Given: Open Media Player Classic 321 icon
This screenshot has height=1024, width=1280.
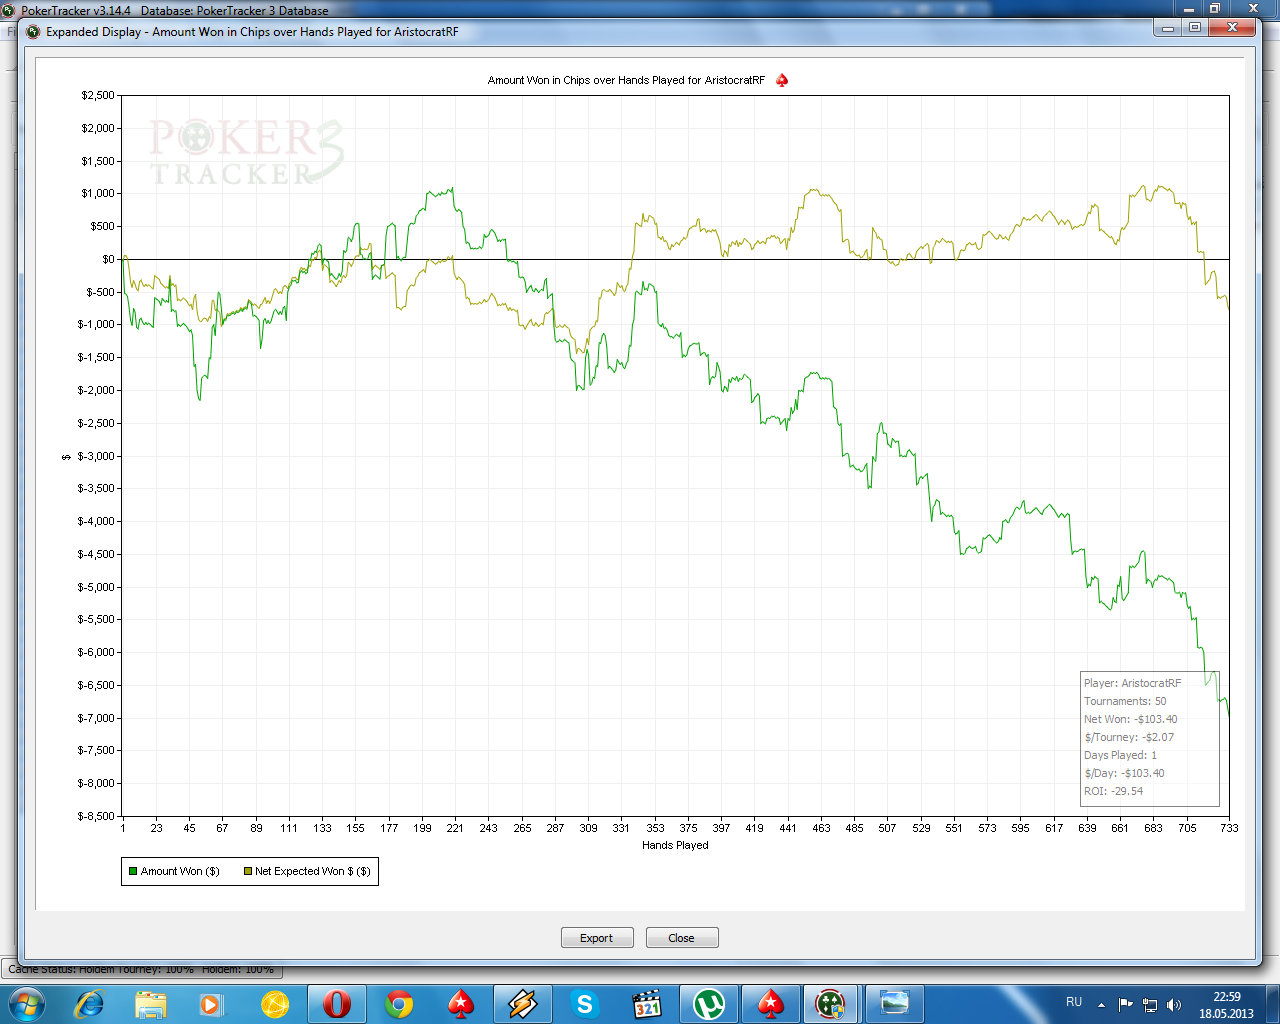Looking at the screenshot, I should [x=647, y=1003].
